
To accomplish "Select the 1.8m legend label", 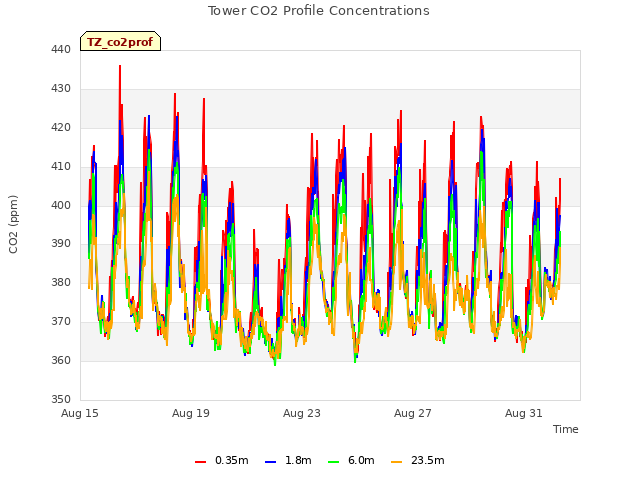I will click(x=298, y=460).
